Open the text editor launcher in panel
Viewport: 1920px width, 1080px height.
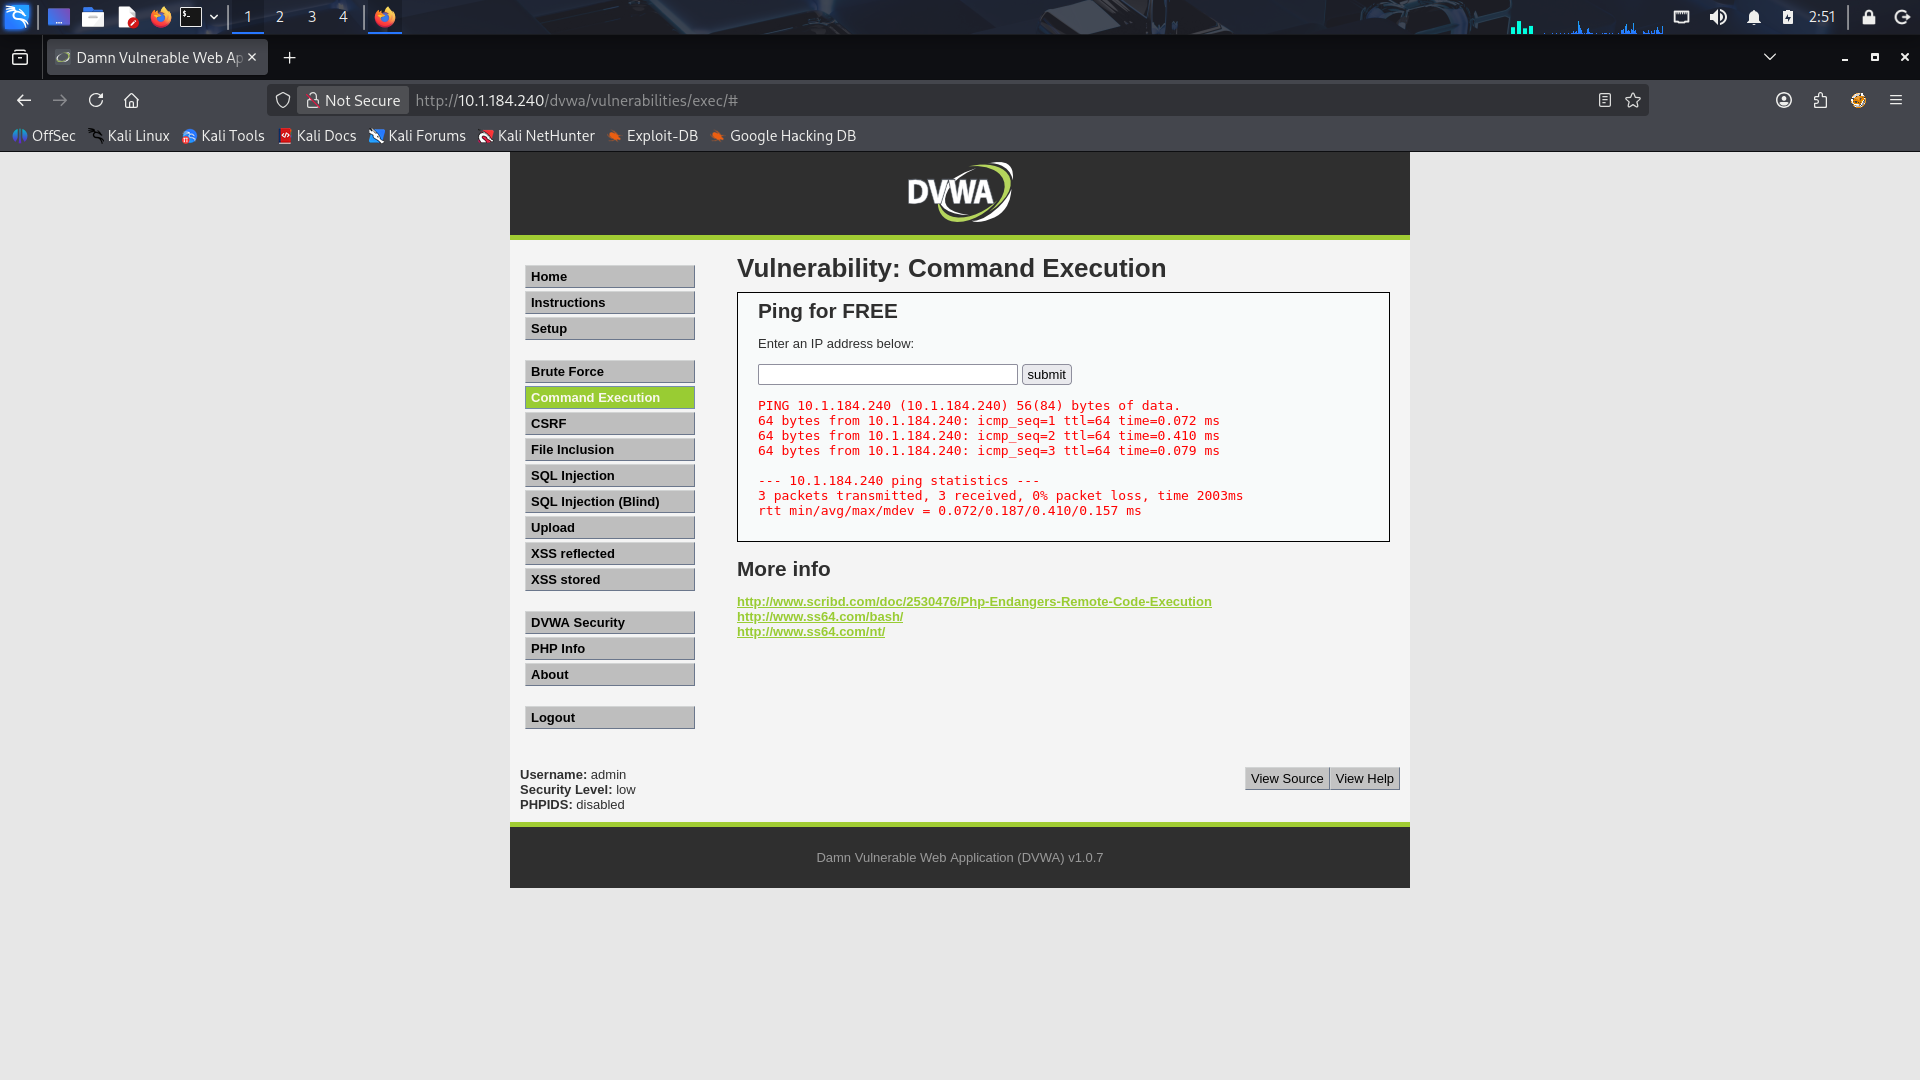click(127, 17)
